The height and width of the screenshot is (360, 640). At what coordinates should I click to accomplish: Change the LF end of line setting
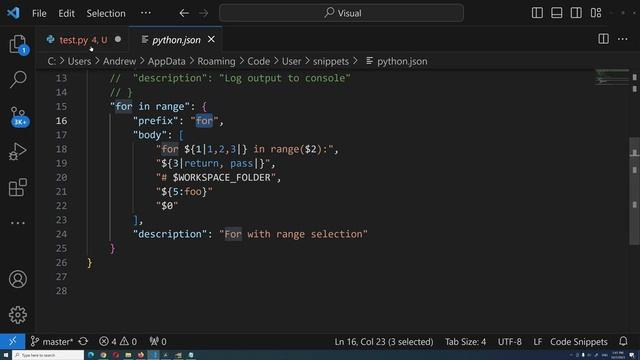pyautogui.click(x=538, y=341)
